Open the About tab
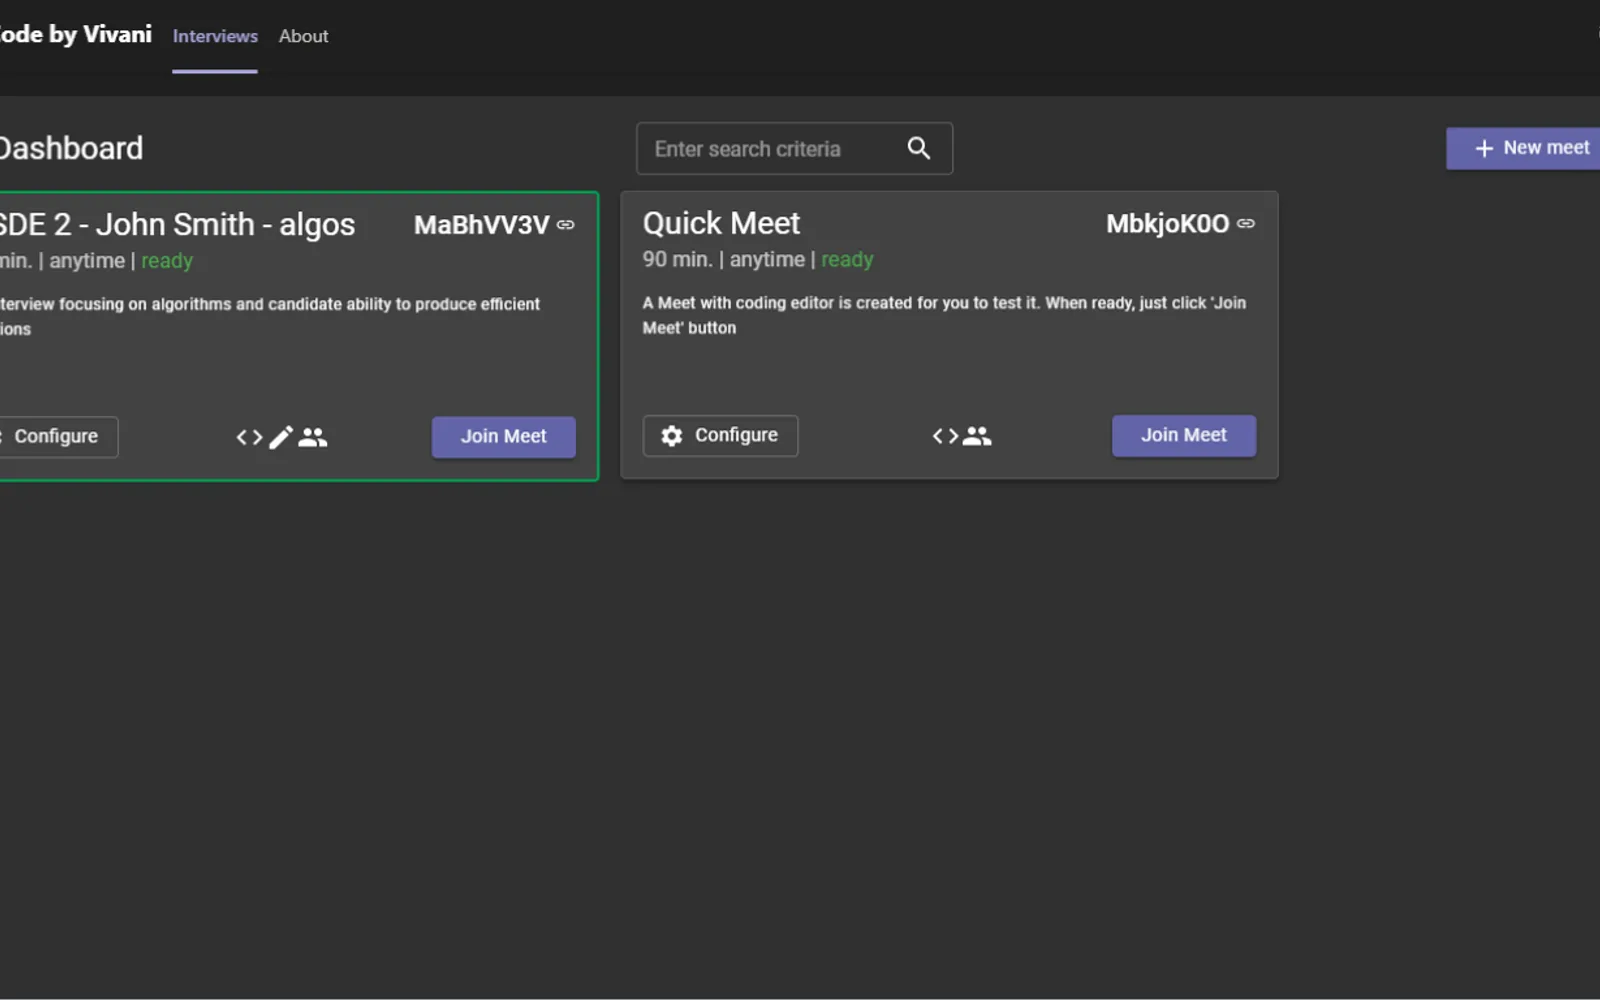1600x1000 pixels. (x=303, y=36)
